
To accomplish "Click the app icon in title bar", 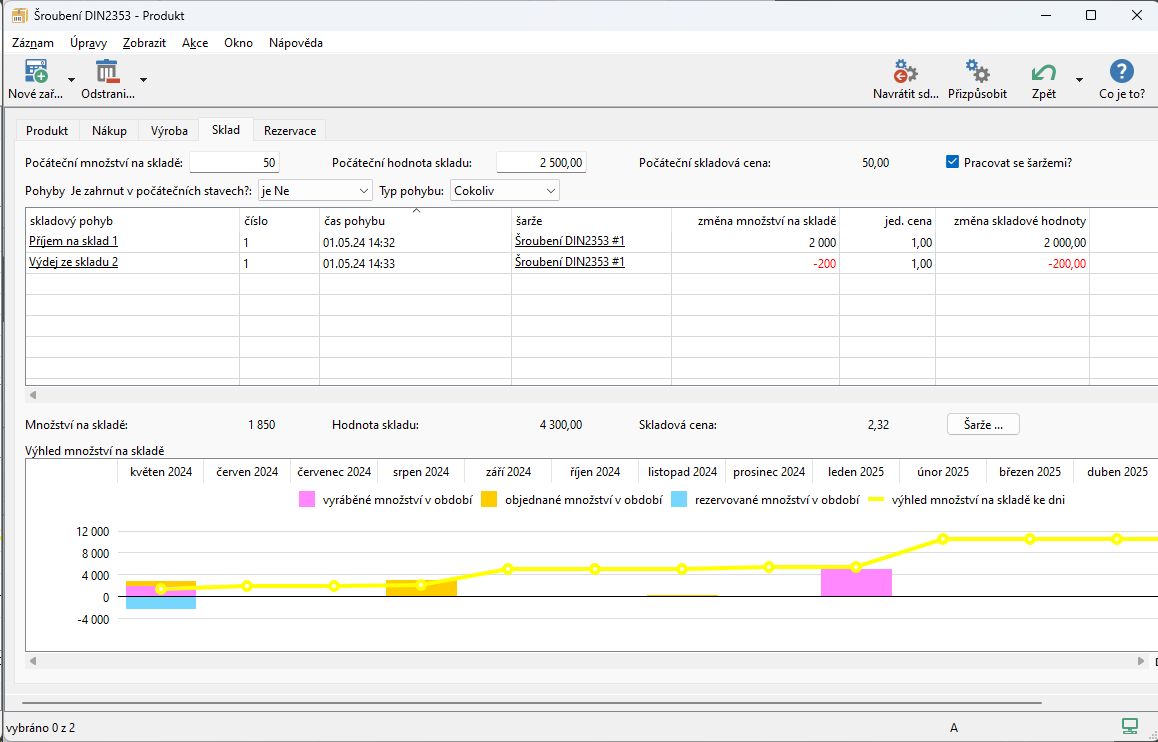I will pyautogui.click(x=18, y=16).
